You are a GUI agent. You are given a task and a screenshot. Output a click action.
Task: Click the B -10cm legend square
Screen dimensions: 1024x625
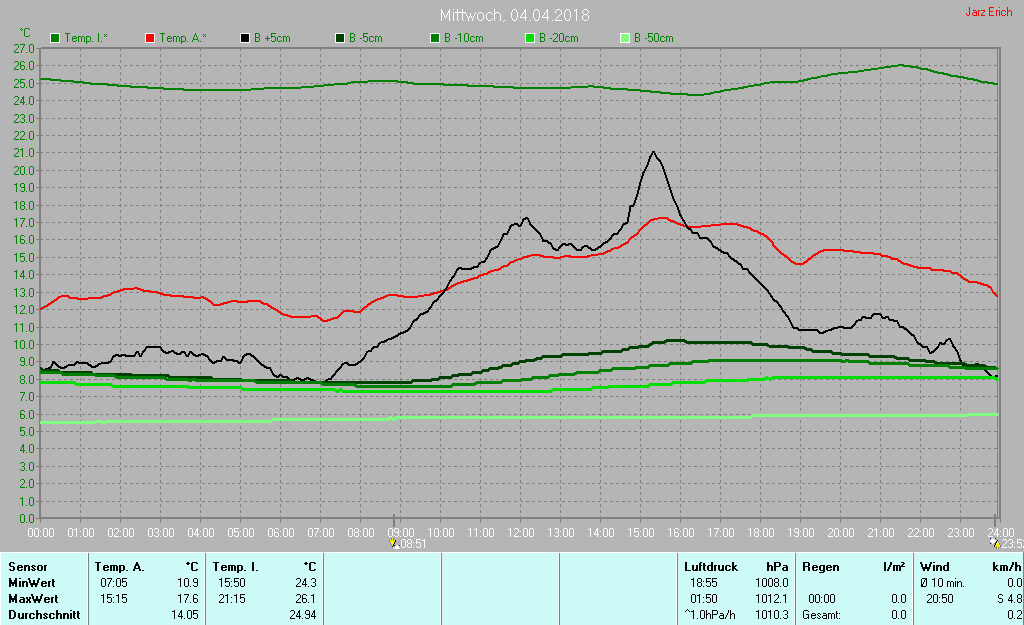[435, 38]
